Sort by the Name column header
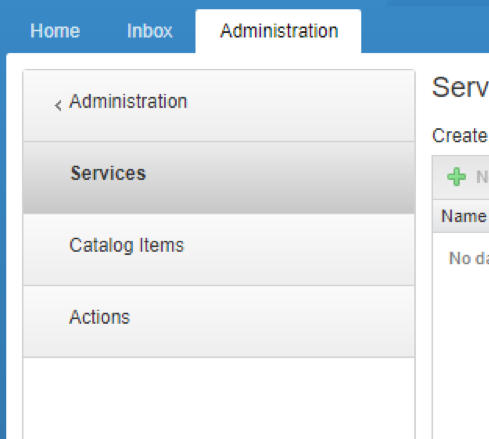Screen dimensions: 489x439 [464, 216]
